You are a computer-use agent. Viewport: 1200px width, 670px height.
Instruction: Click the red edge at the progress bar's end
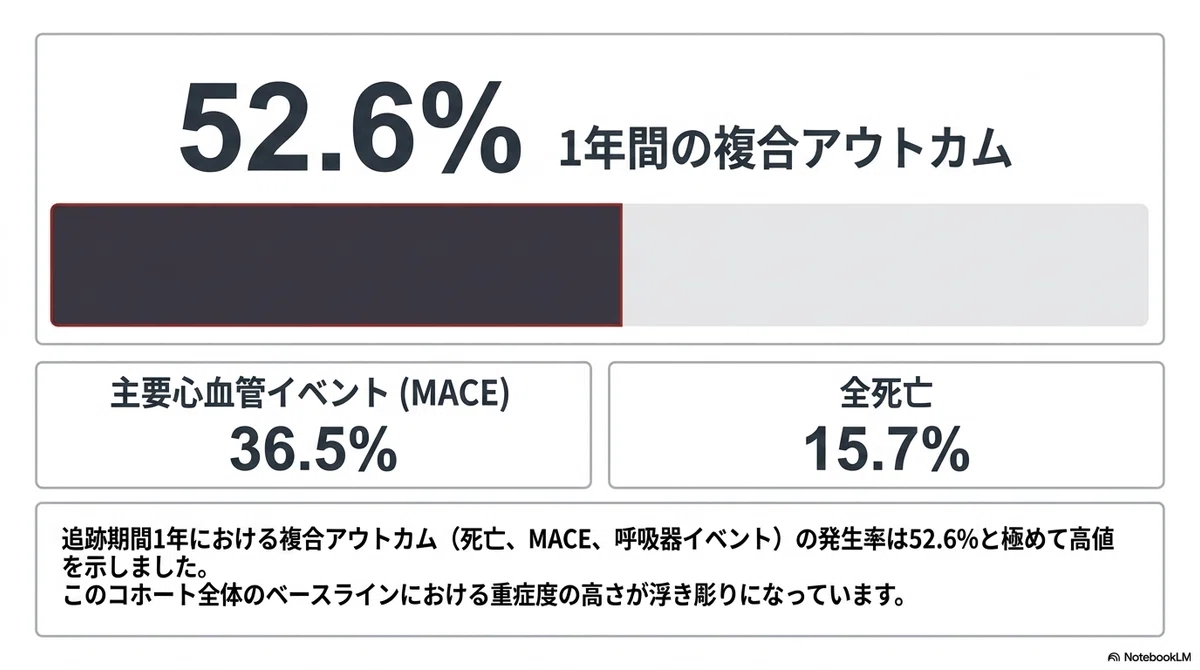622,265
